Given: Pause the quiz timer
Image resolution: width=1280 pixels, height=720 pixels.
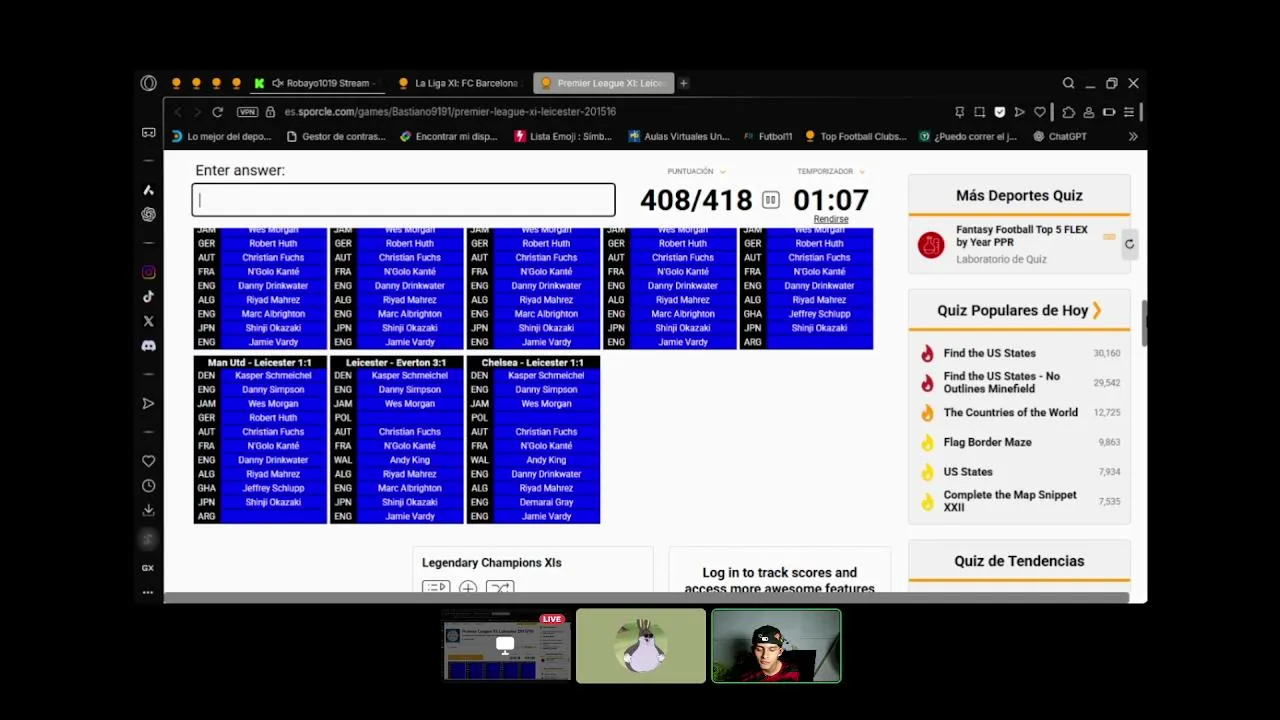Looking at the screenshot, I should pos(770,200).
